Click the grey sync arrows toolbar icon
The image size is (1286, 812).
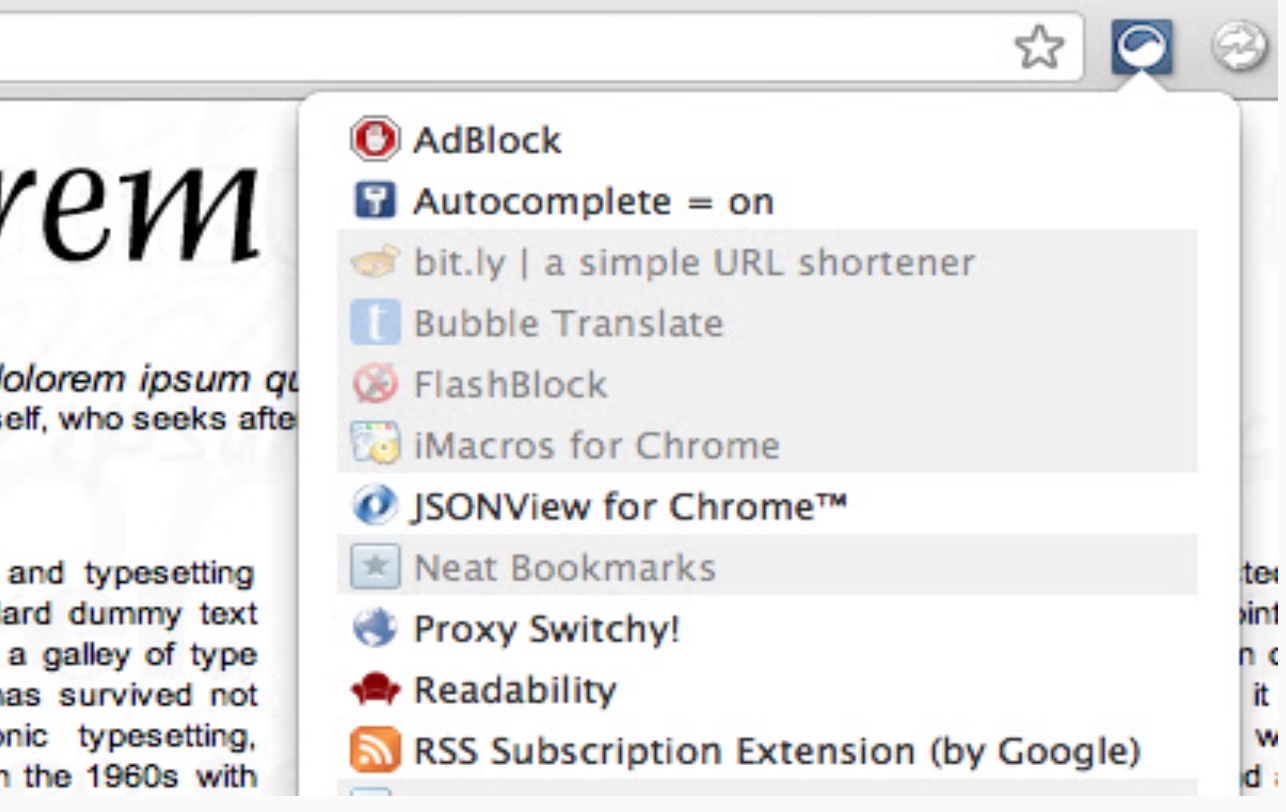[x=1240, y=47]
